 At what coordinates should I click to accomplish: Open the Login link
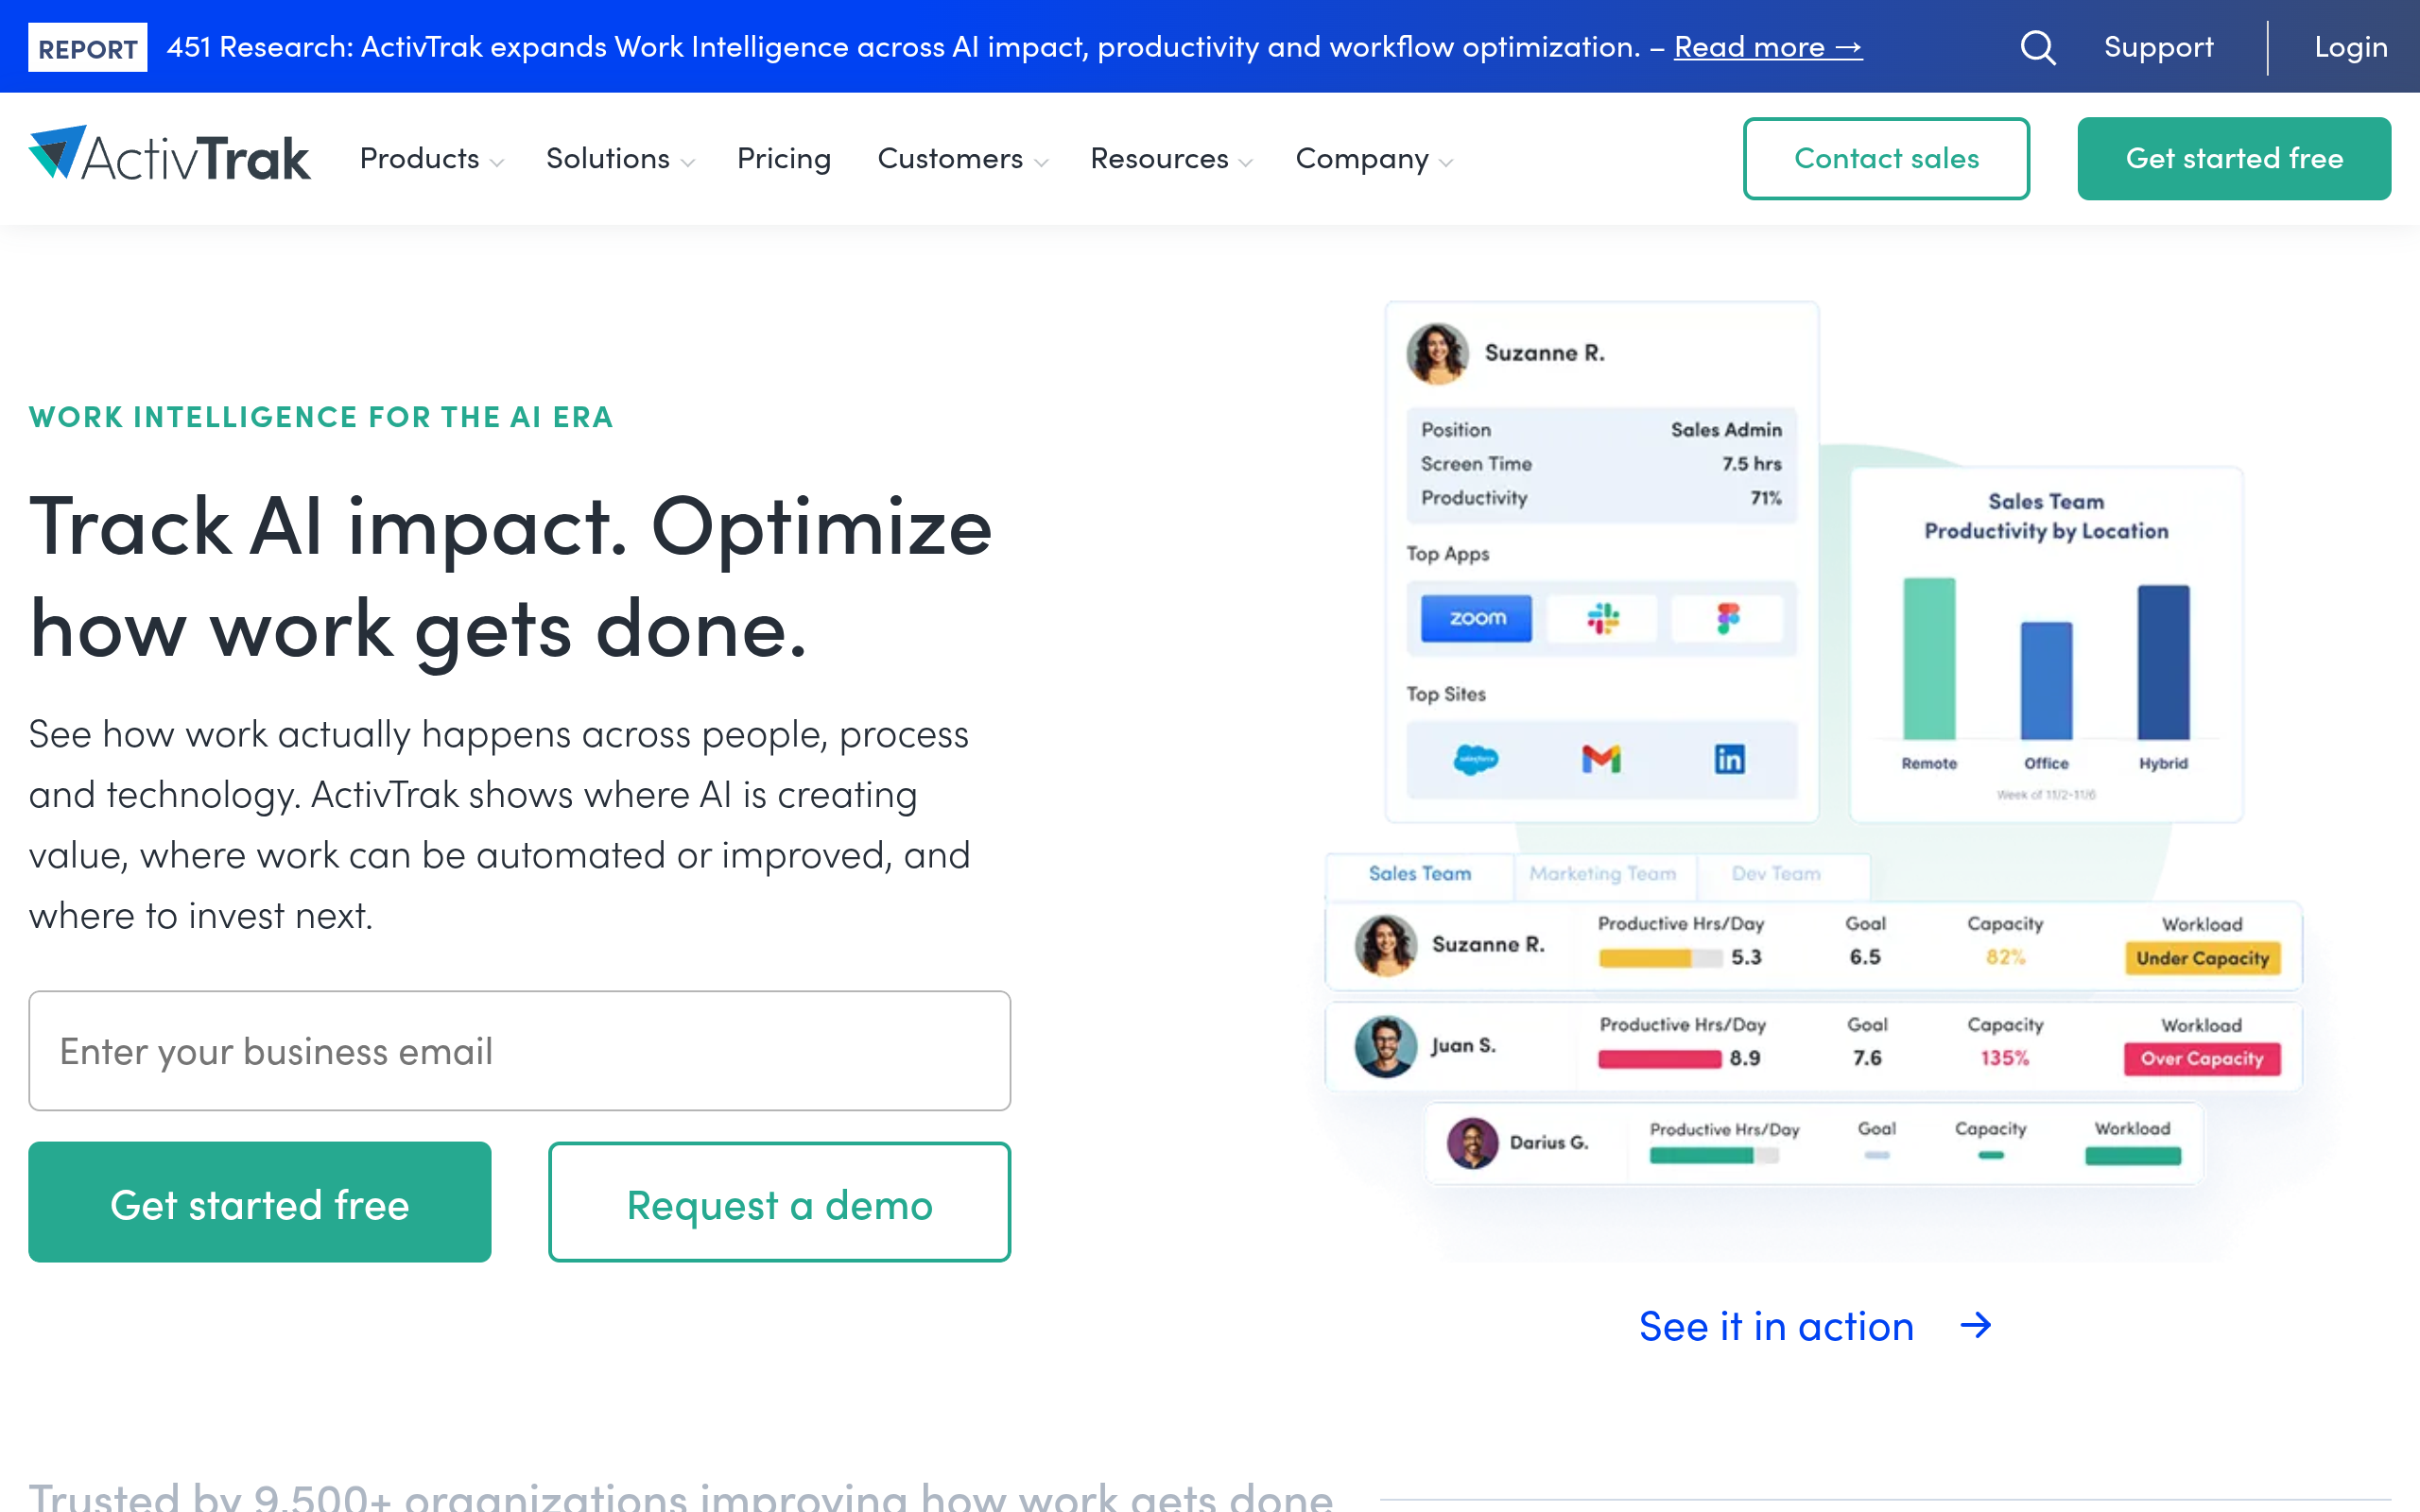coord(2350,47)
